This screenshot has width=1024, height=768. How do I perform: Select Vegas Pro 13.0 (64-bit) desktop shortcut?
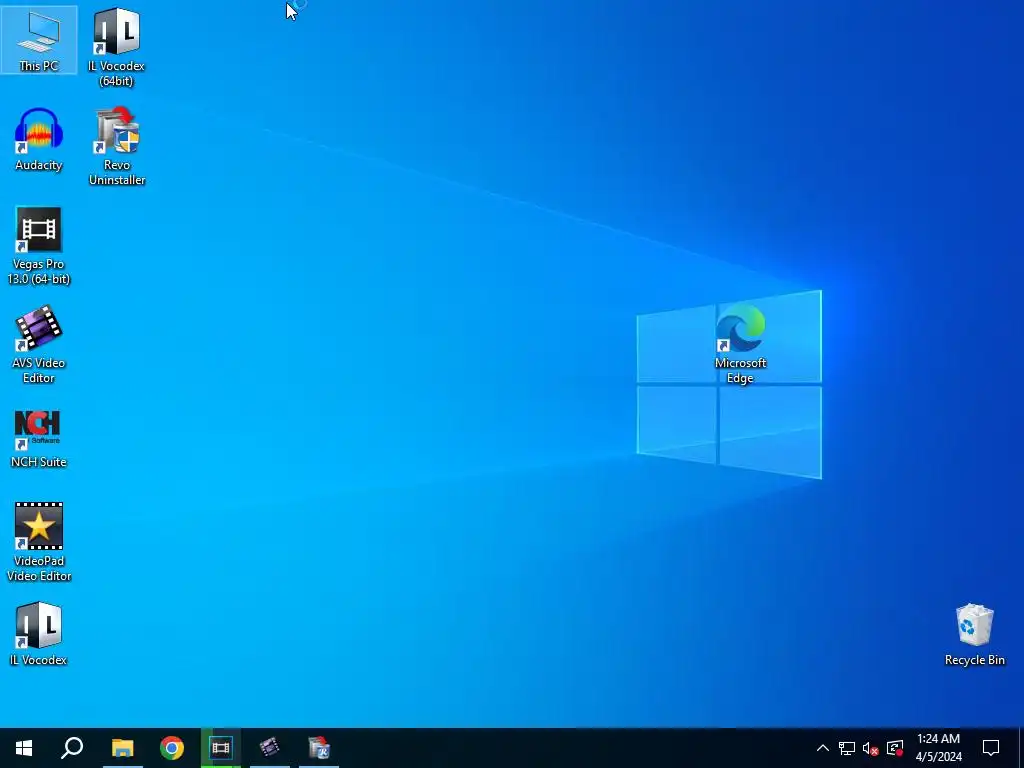coord(39,246)
